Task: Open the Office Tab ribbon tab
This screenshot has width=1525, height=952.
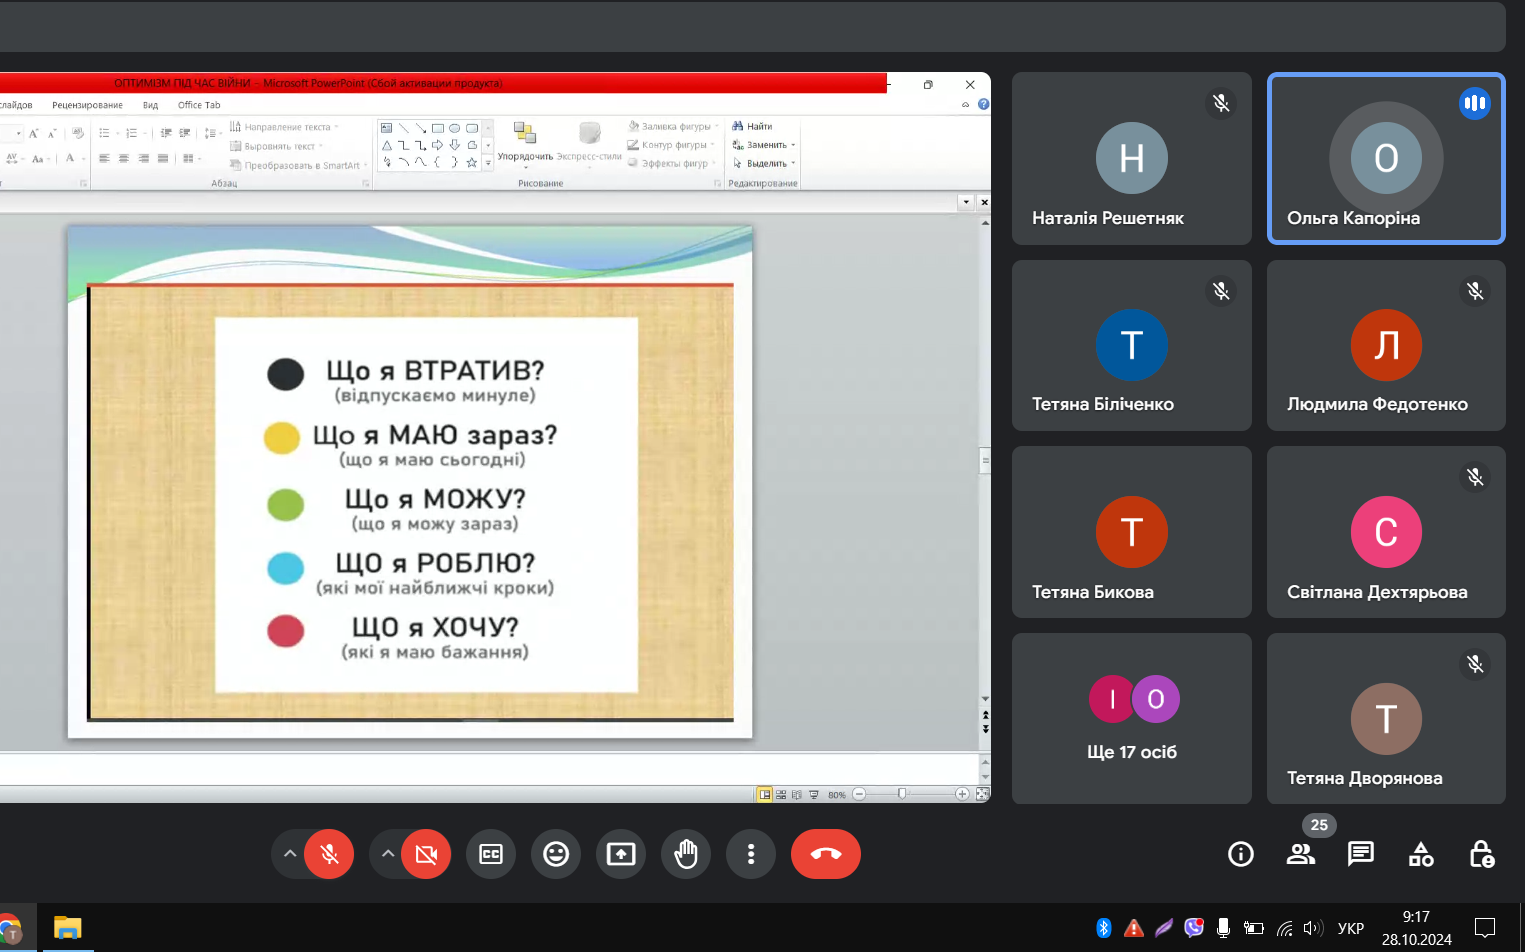Action: click(199, 105)
